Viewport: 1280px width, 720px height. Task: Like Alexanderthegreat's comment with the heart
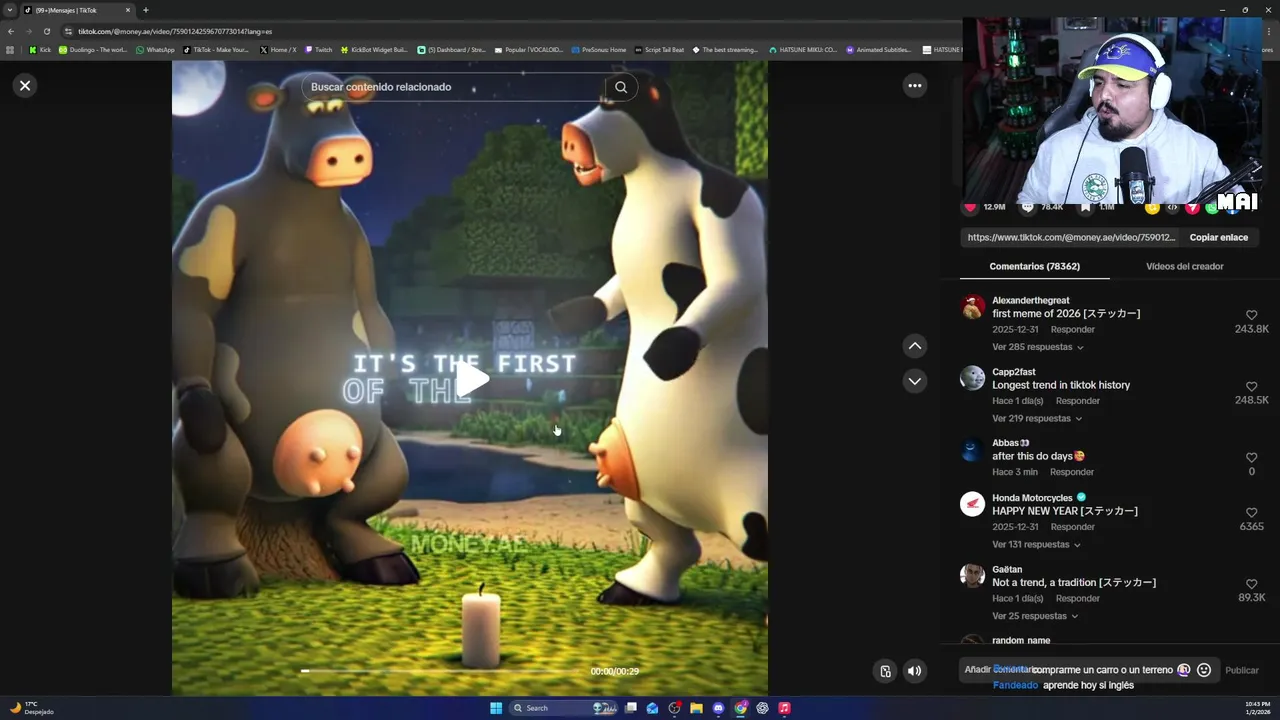pyautogui.click(x=1251, y=315)
